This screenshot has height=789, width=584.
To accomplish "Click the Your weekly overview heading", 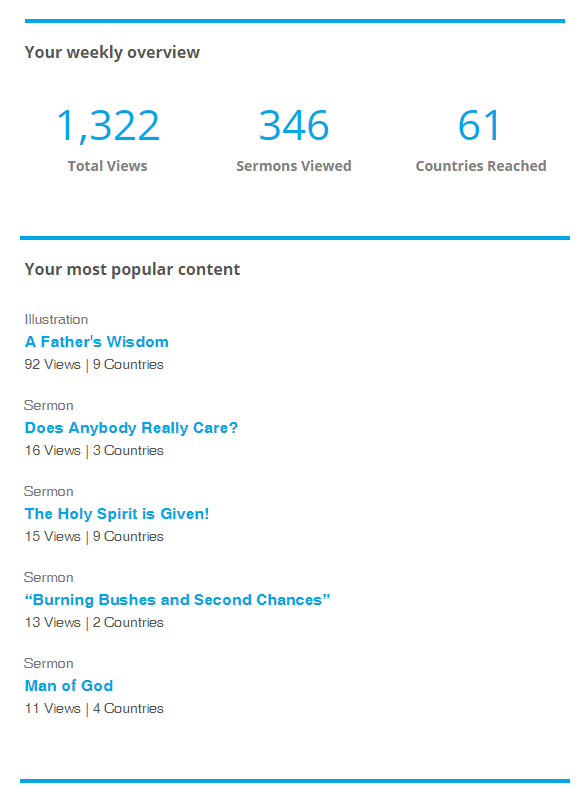I will 112,52.
